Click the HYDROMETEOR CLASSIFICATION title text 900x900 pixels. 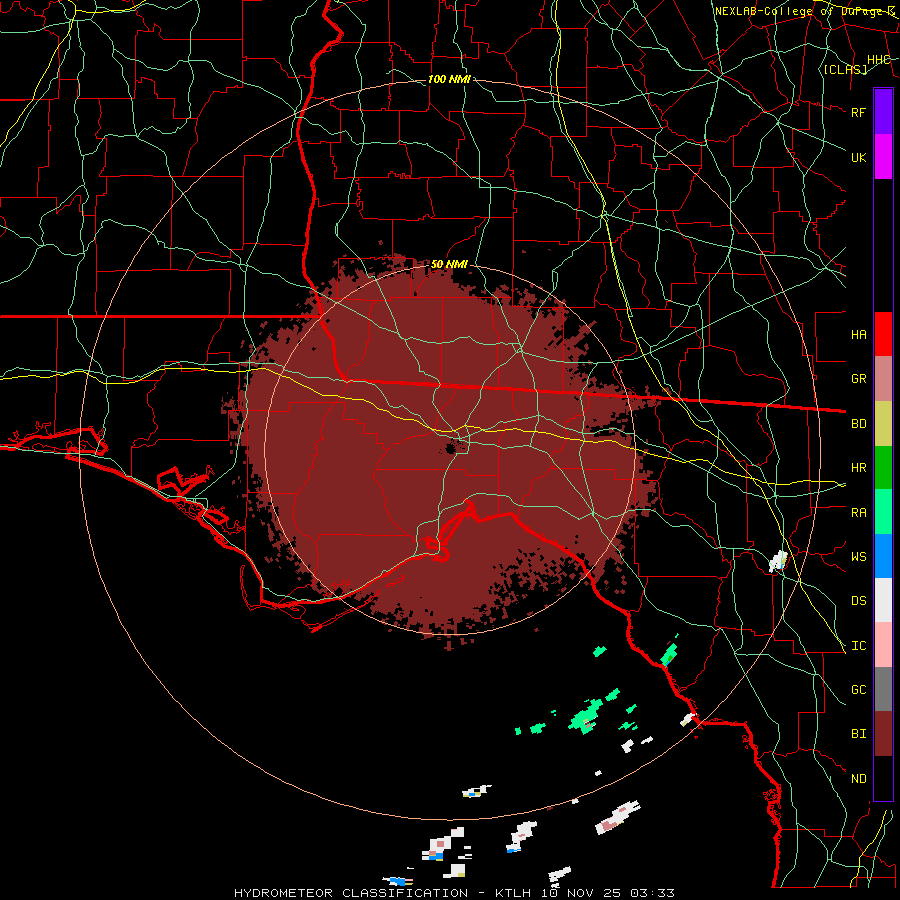coord(351,893)
